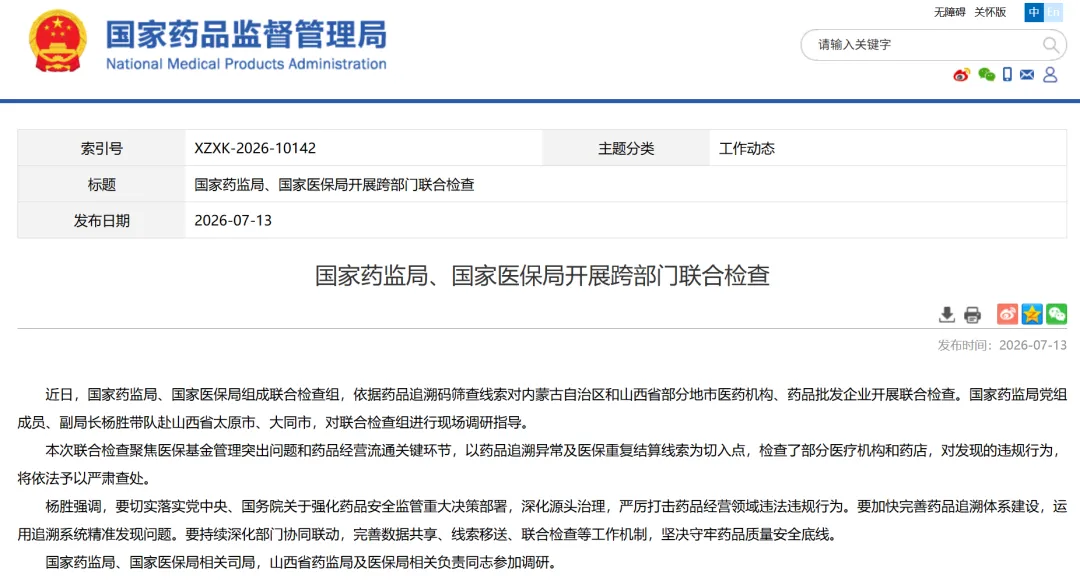The height and width of the screenshot is (585, 1080).
Task: Print the article with printer icon
Action: point(973,315)
